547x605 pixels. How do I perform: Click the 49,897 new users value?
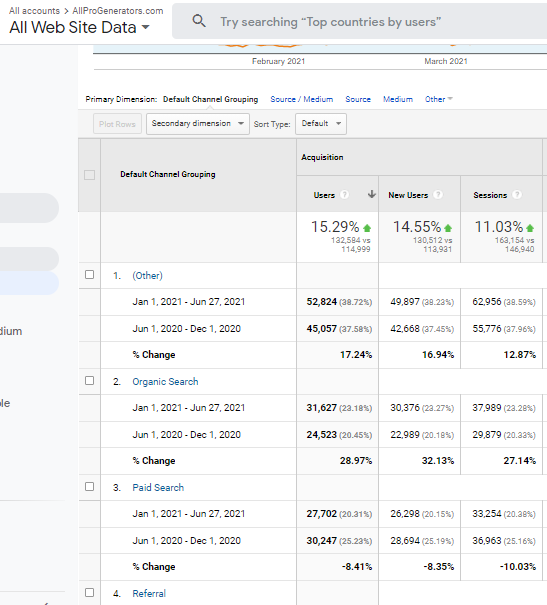coord(405,302)
